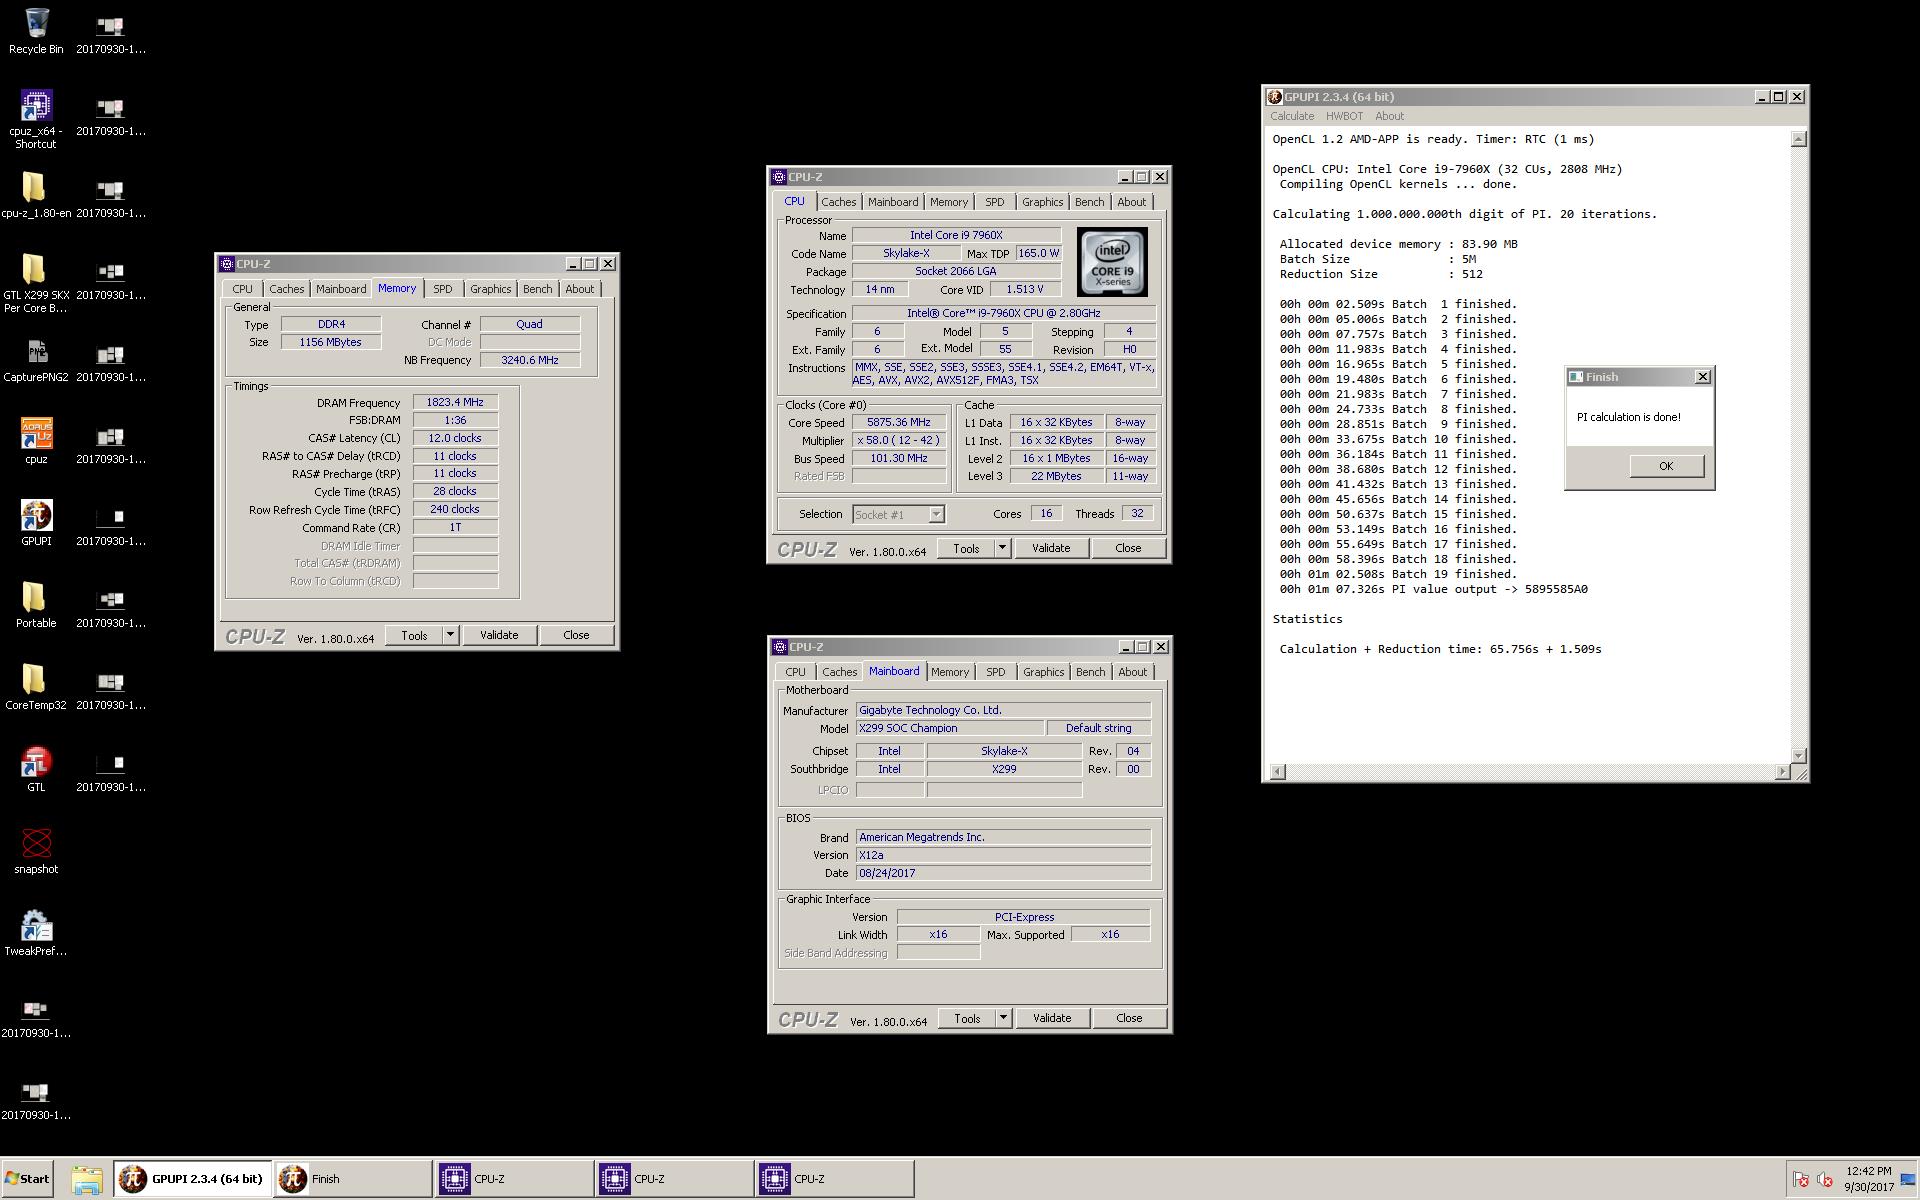This screenshot has height=1200, width=1920.
Task: Open the Calculate menu in GPUPI
Action: tap(1292, 116)
